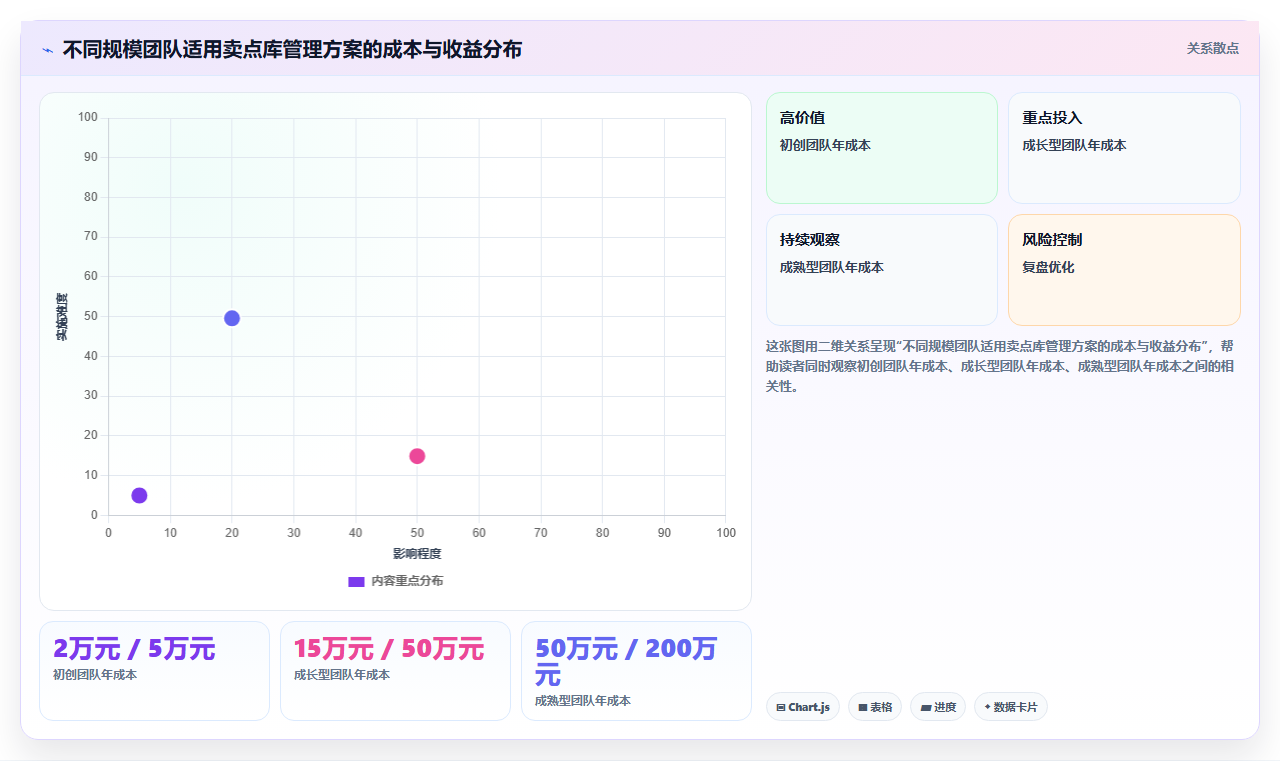Click the description paragraph starting 这张图用二维关系
This screenshot has width=1280, height=761.
[1000, 366]
